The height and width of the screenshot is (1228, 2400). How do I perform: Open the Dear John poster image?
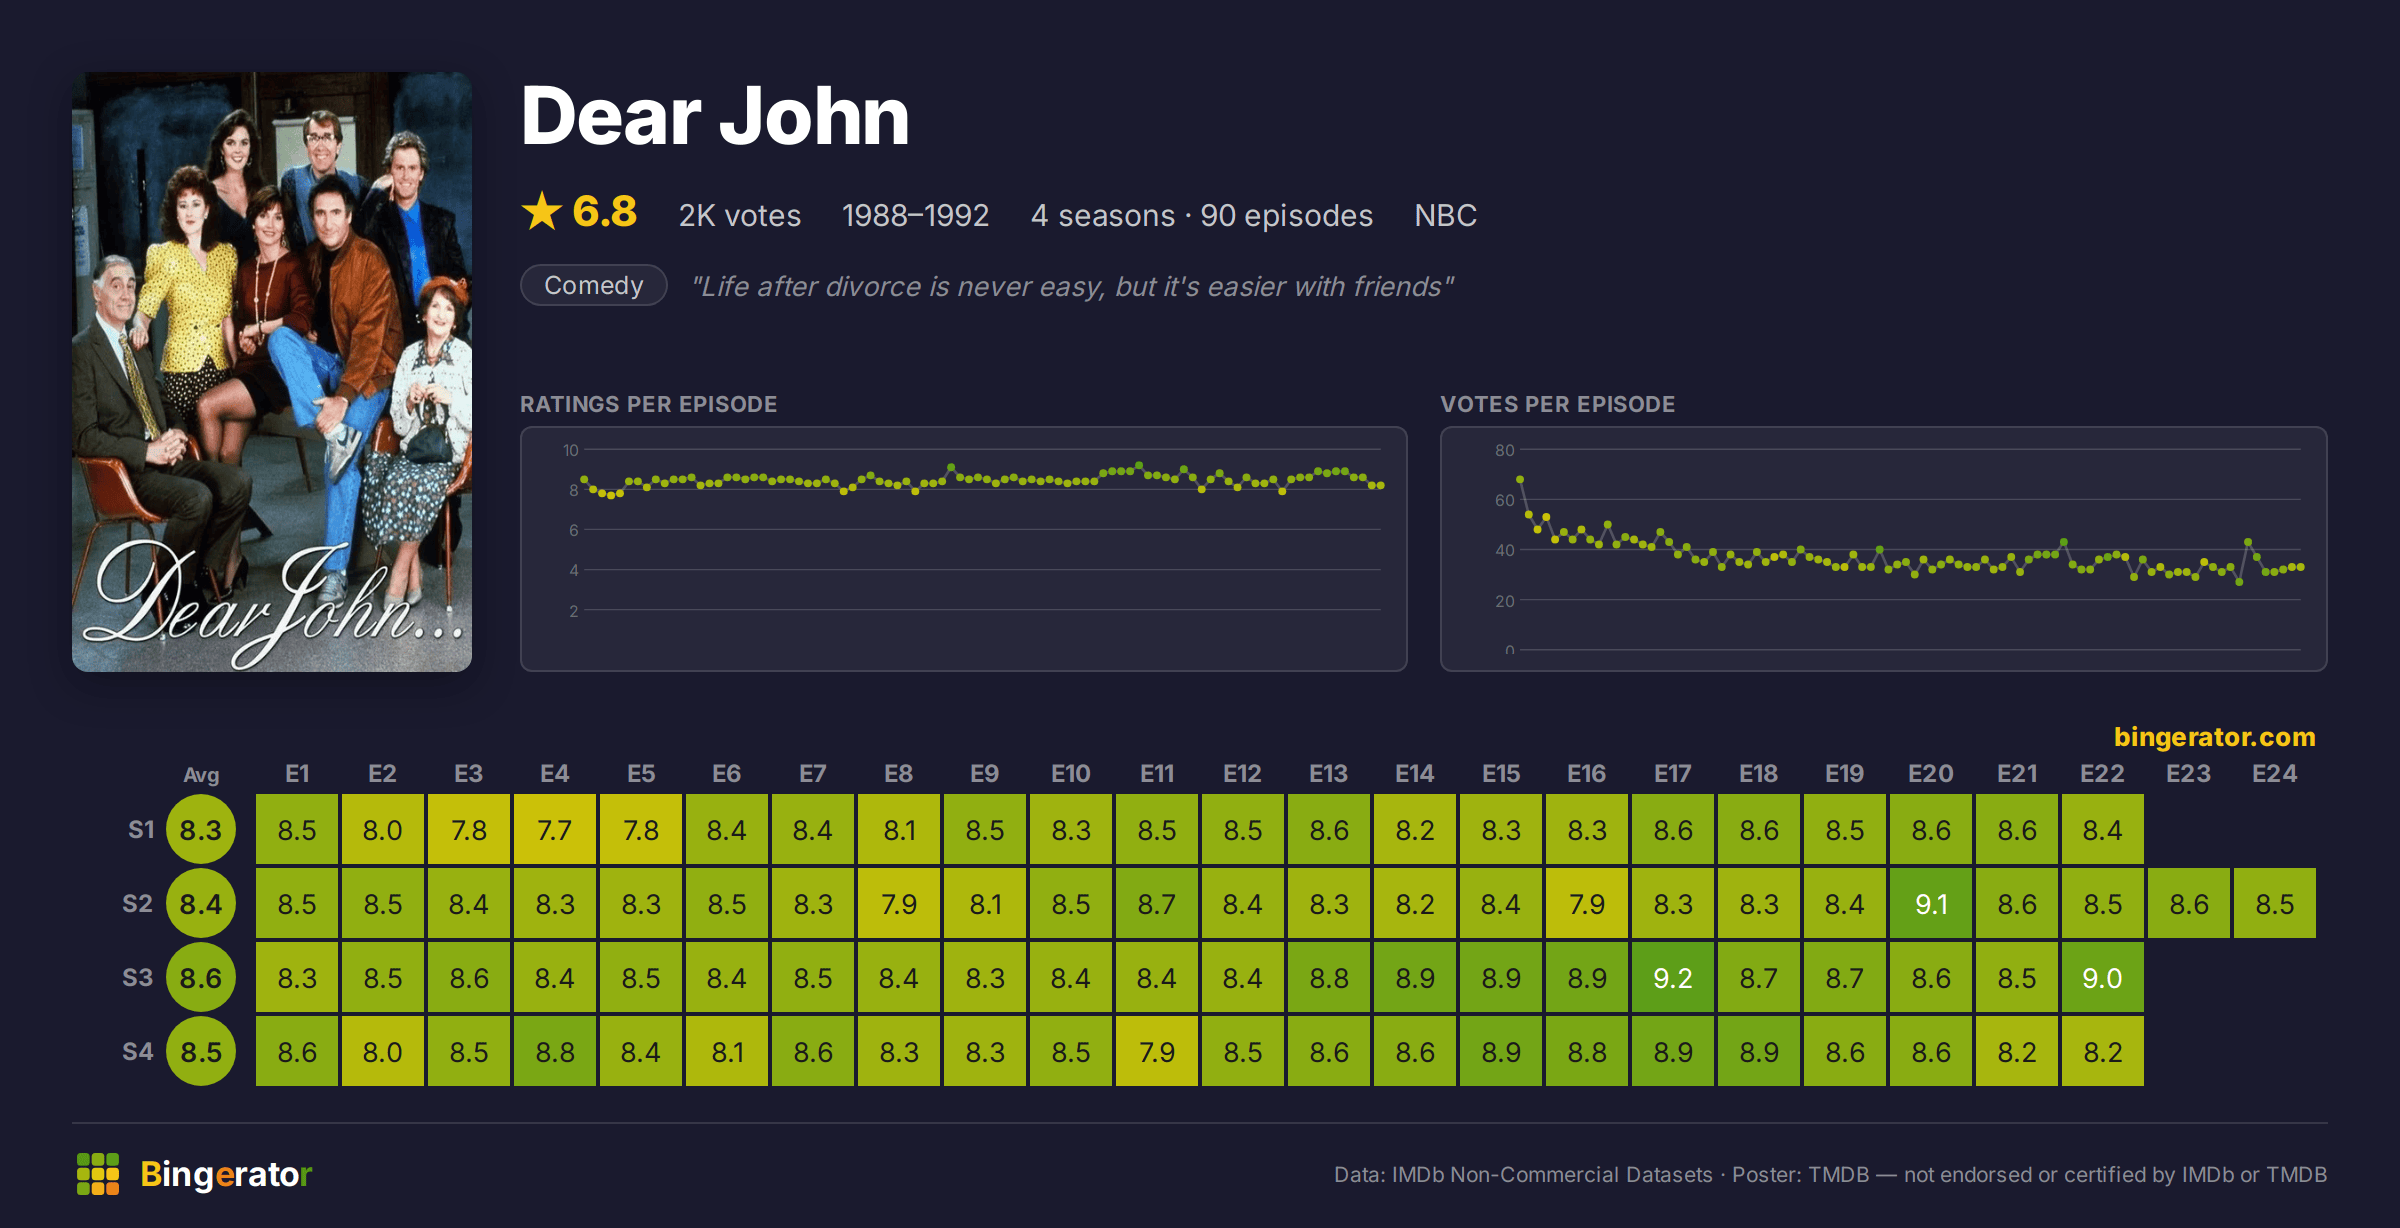pyautogui.click(x=272, y=371)
